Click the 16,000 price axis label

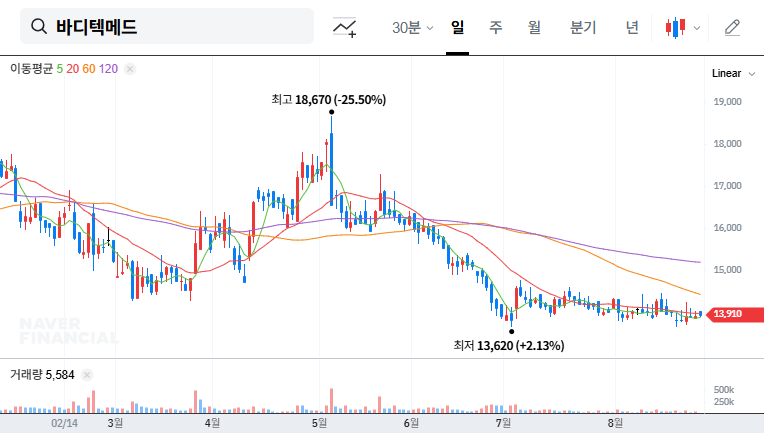click(x=727, y=227)
